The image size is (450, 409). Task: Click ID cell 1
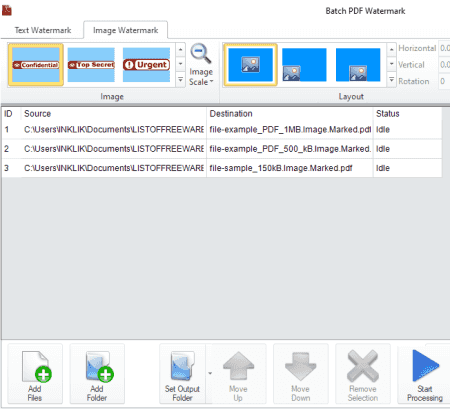(x=11, y=130)
